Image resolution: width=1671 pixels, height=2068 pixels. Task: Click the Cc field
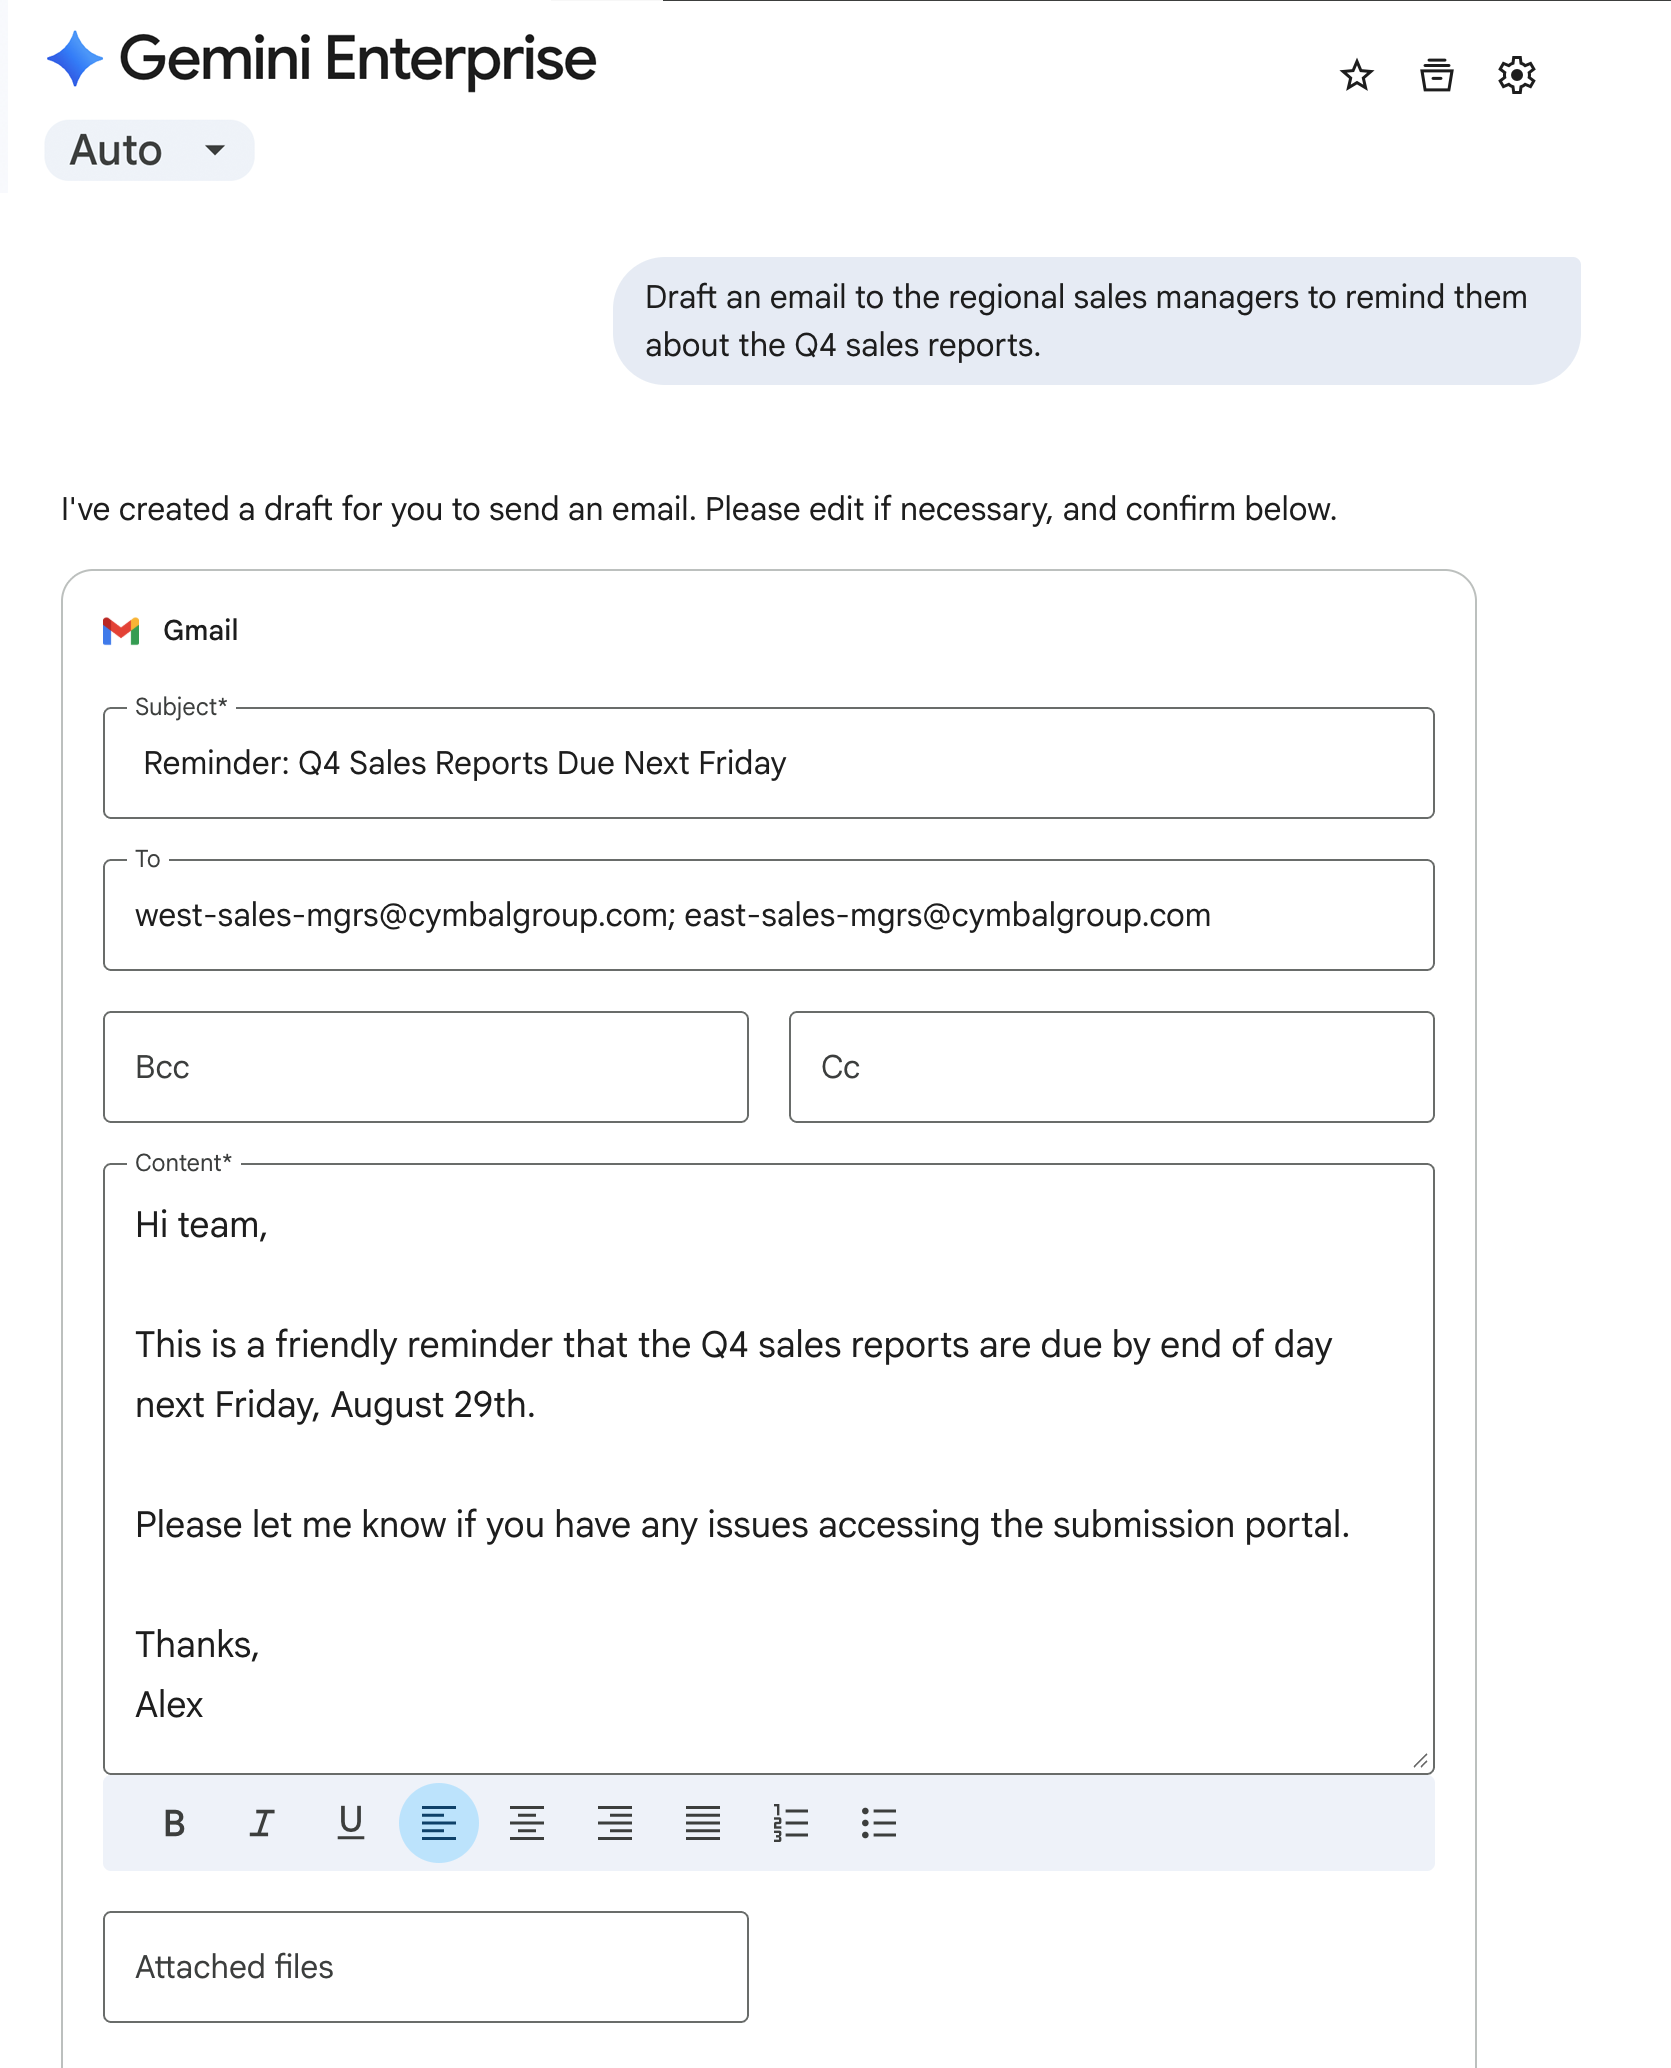pyautogui.click(x=1110, y=1066)
